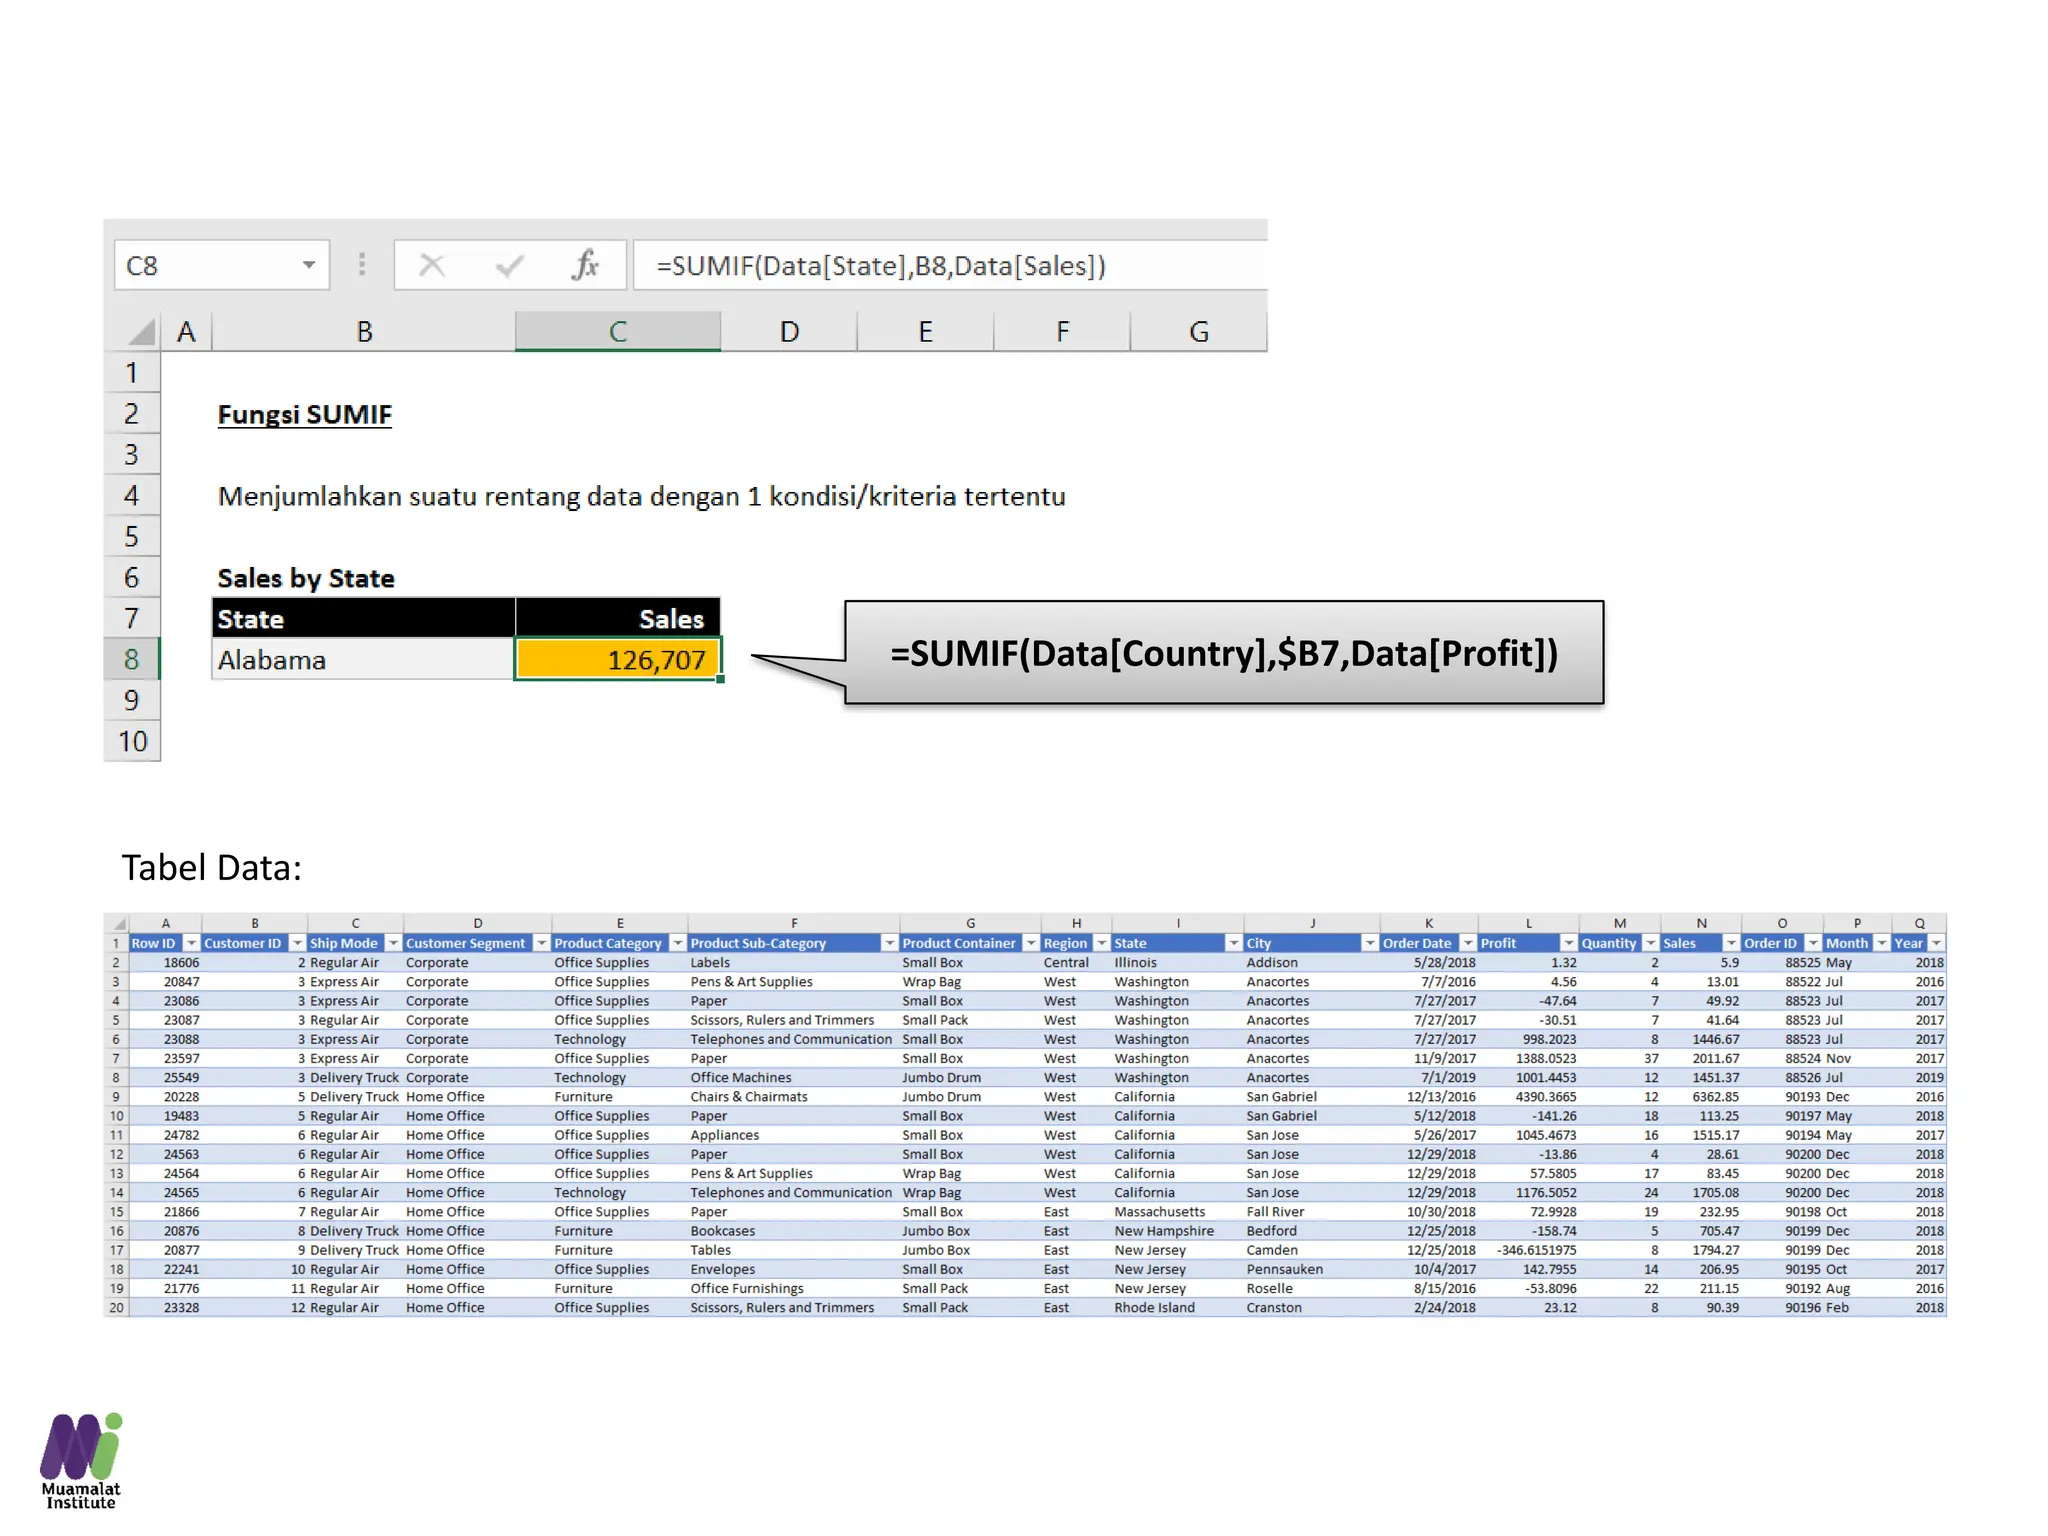Open the State filter dropdown in data table
Image resolution: width=2048 pixels, height=1536 pixels.
tap(1233, 943)
